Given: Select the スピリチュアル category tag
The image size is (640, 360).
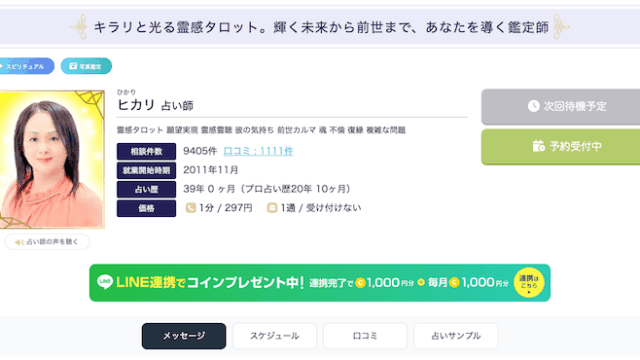Looking at the screenshot, I should pyautogui.click(x=26, y=66).
